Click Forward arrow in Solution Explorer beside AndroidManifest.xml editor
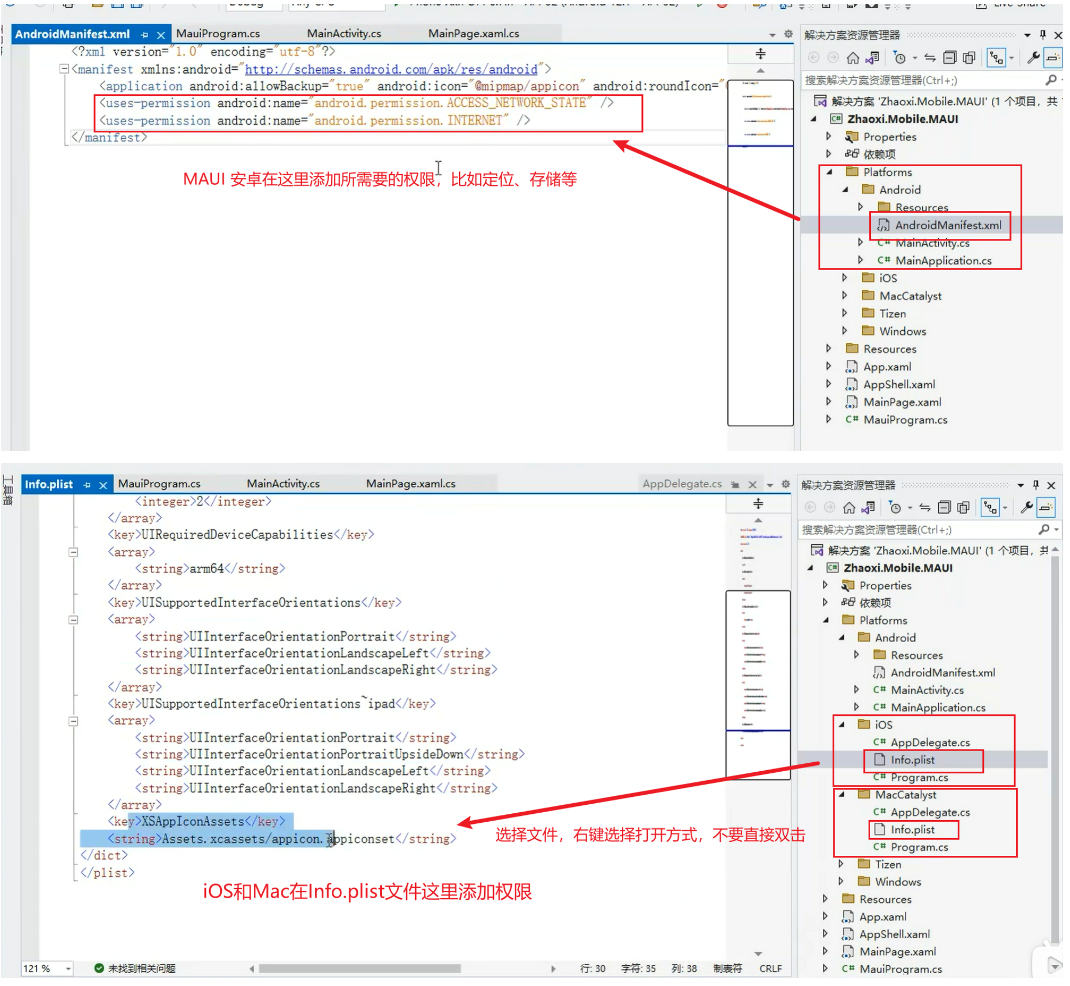1070x986 pixels. pyautogui.click(x=833, y=58)
